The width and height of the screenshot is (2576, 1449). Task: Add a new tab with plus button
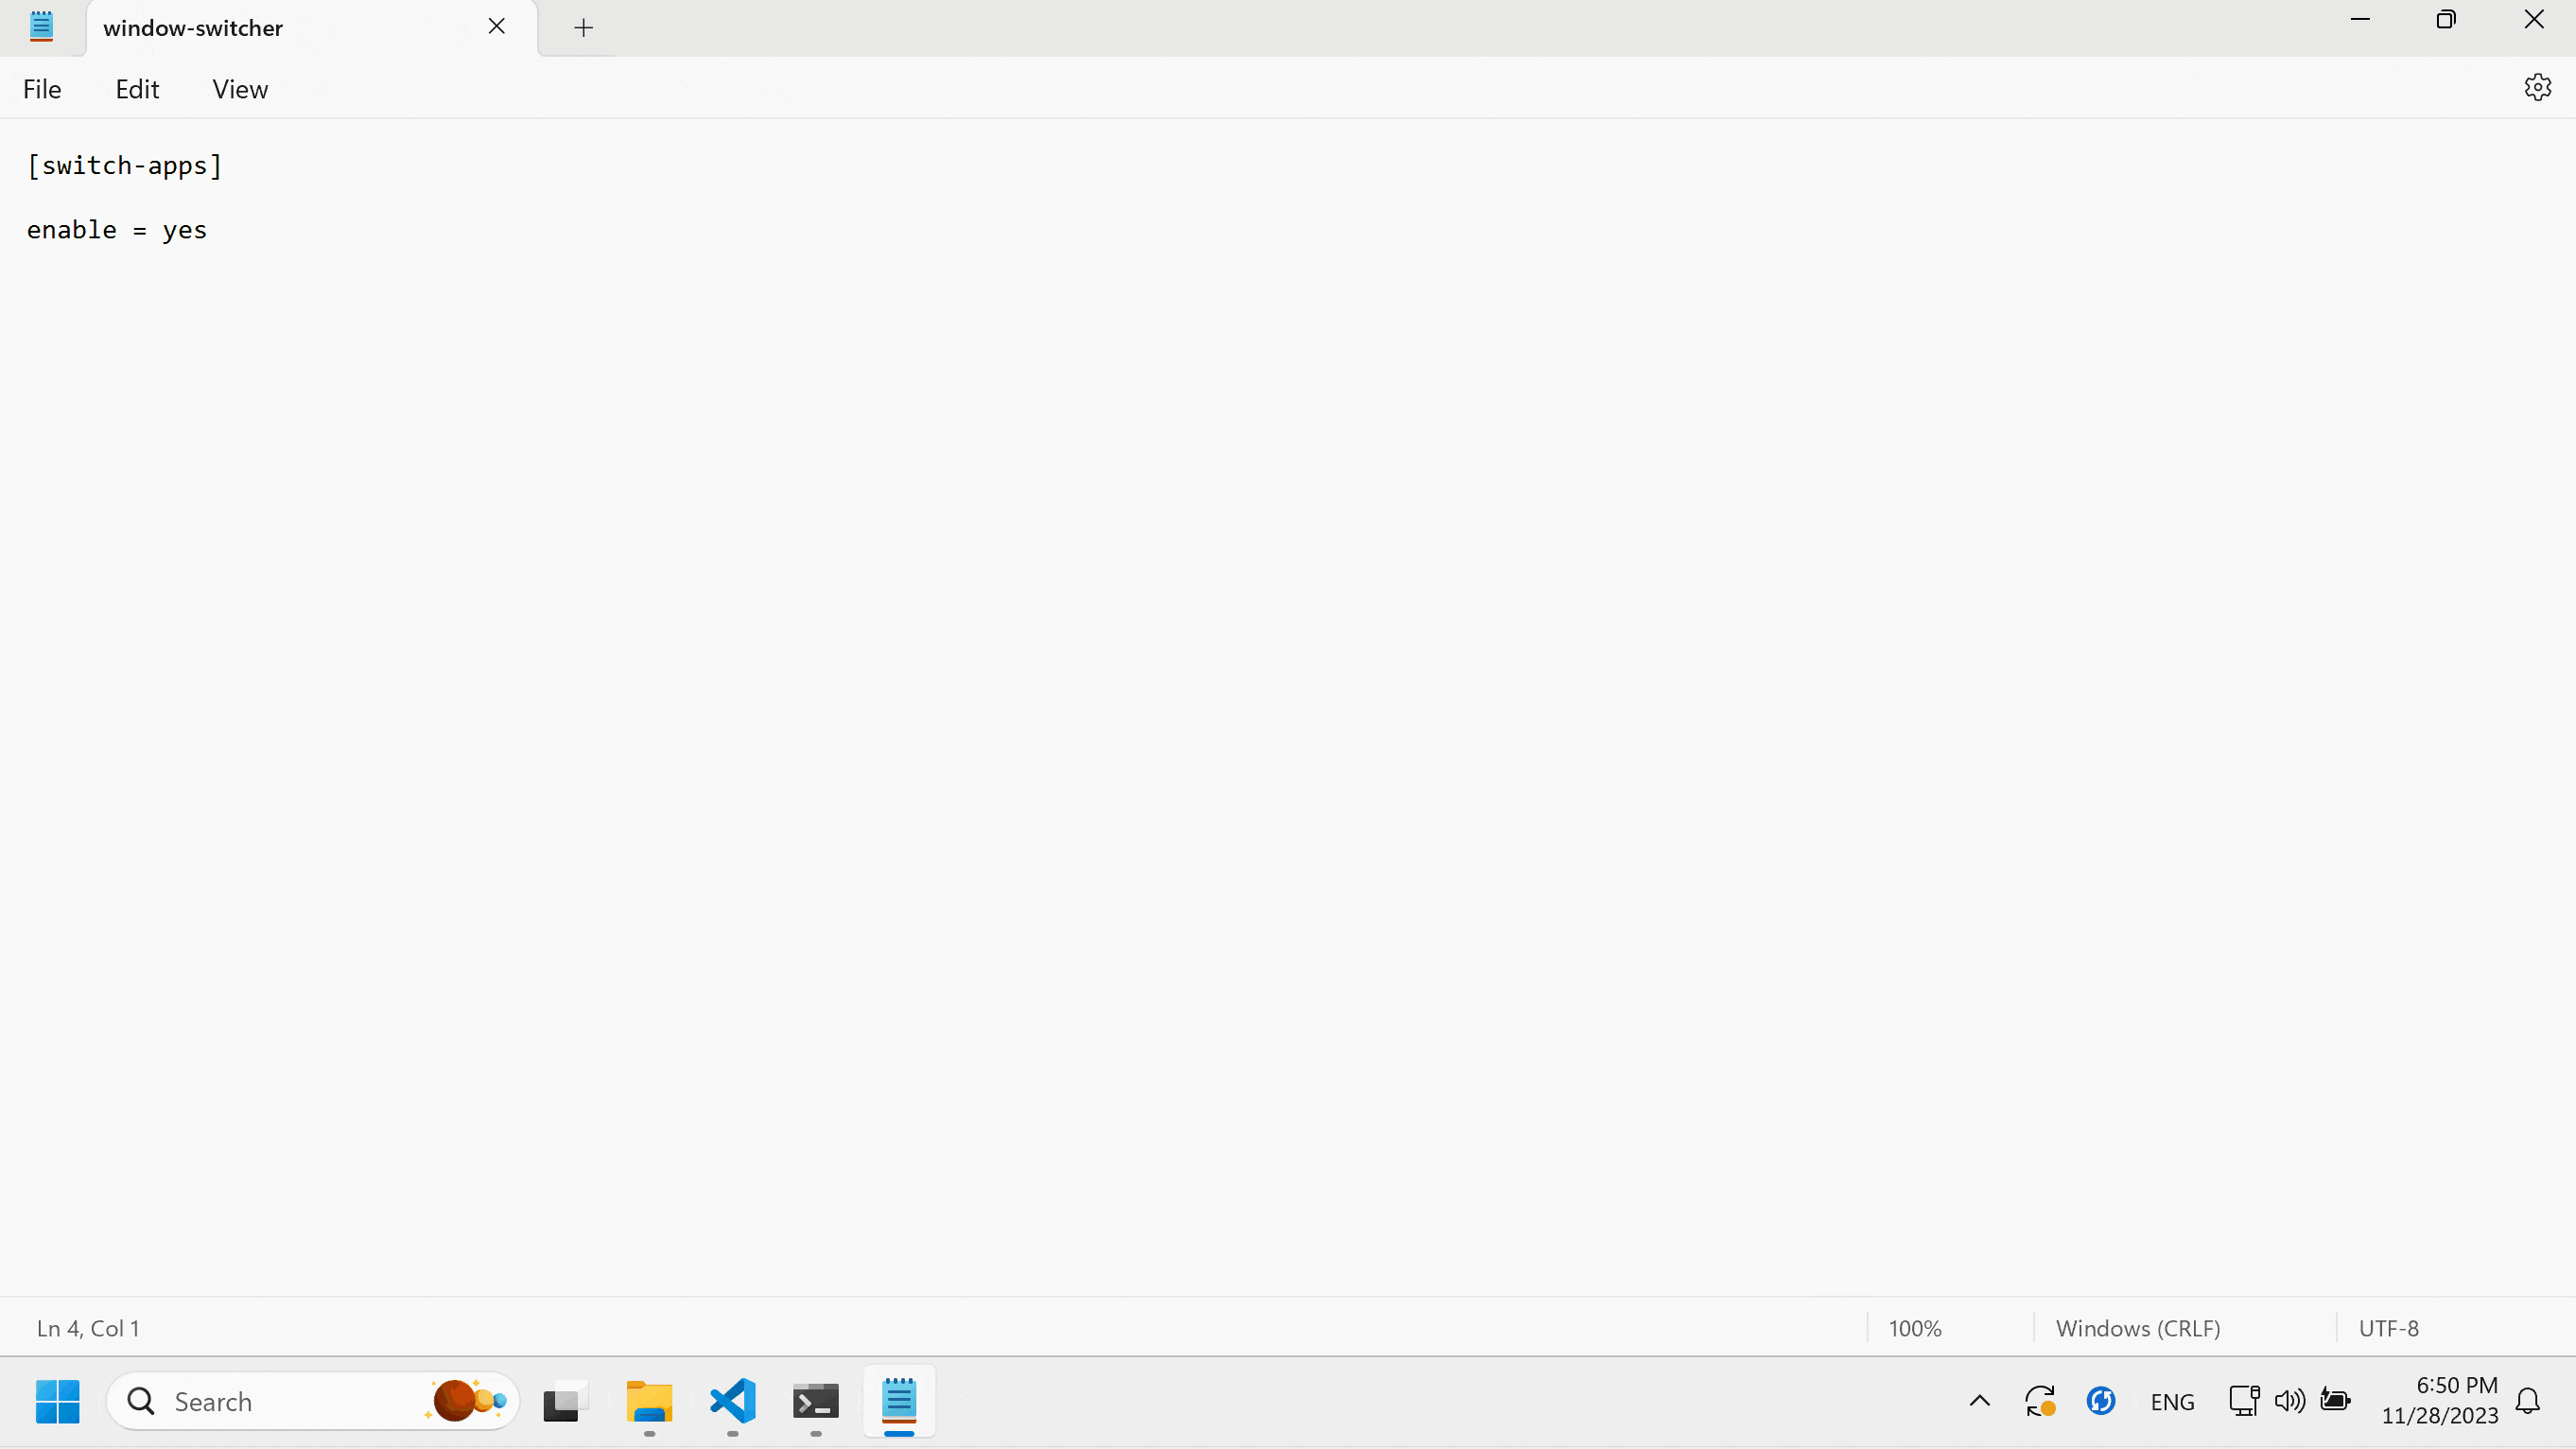(584, 28)
